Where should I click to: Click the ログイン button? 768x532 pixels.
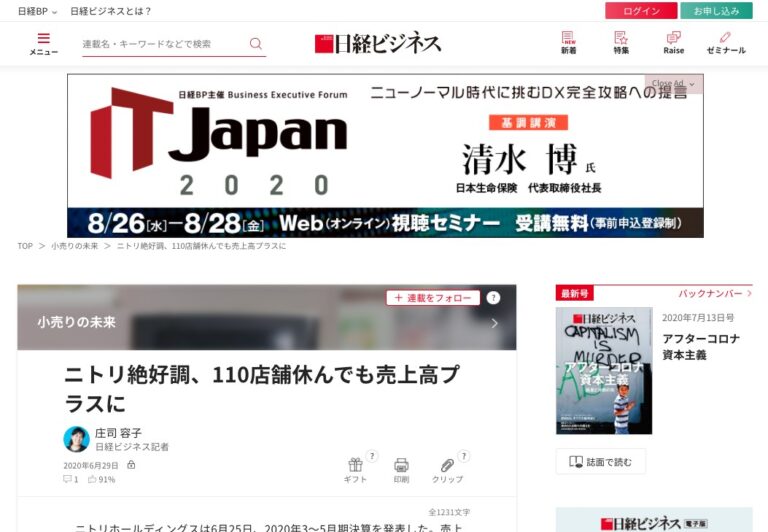pos(641,11)
